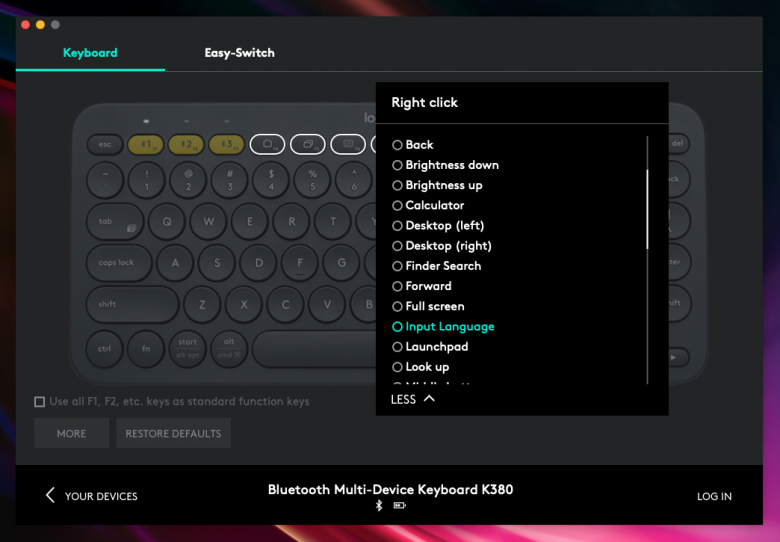Click the Right click panel title
This screenshot has height=542, width=780.
click(x=424, y=102)
